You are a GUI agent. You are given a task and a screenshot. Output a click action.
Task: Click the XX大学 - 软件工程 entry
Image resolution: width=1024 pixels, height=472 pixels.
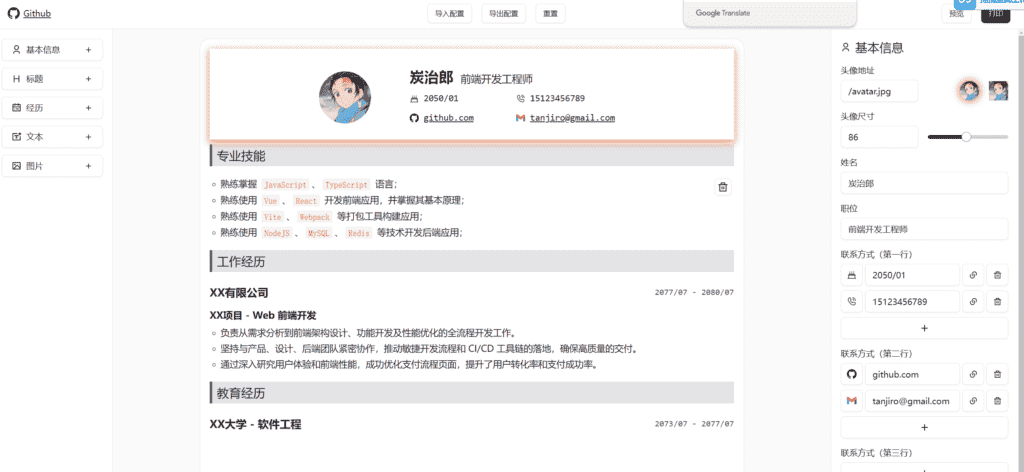coord(255,424)
